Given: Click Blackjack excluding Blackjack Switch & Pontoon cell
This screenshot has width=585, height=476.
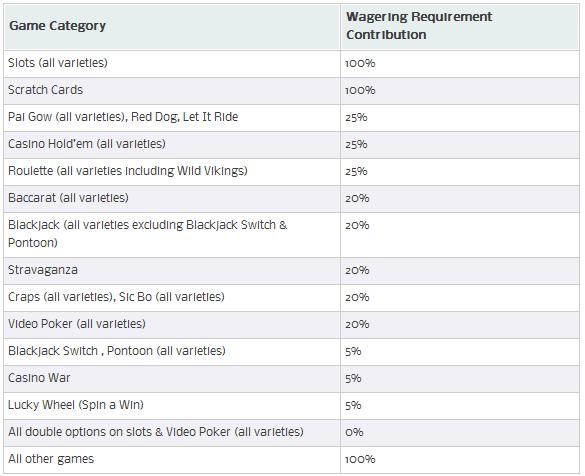Looking at the screenshot, I should [172, 235].
